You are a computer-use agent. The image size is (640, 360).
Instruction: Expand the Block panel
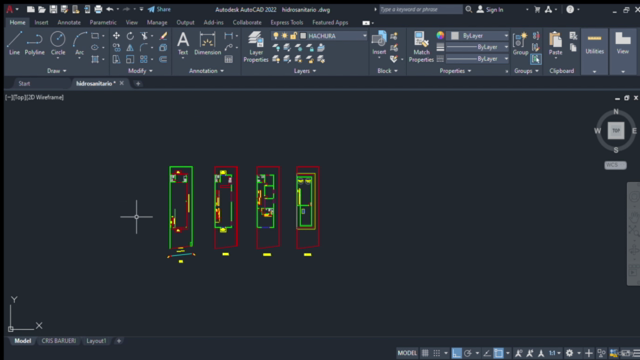pyautogui.click(x=387, y=71)
